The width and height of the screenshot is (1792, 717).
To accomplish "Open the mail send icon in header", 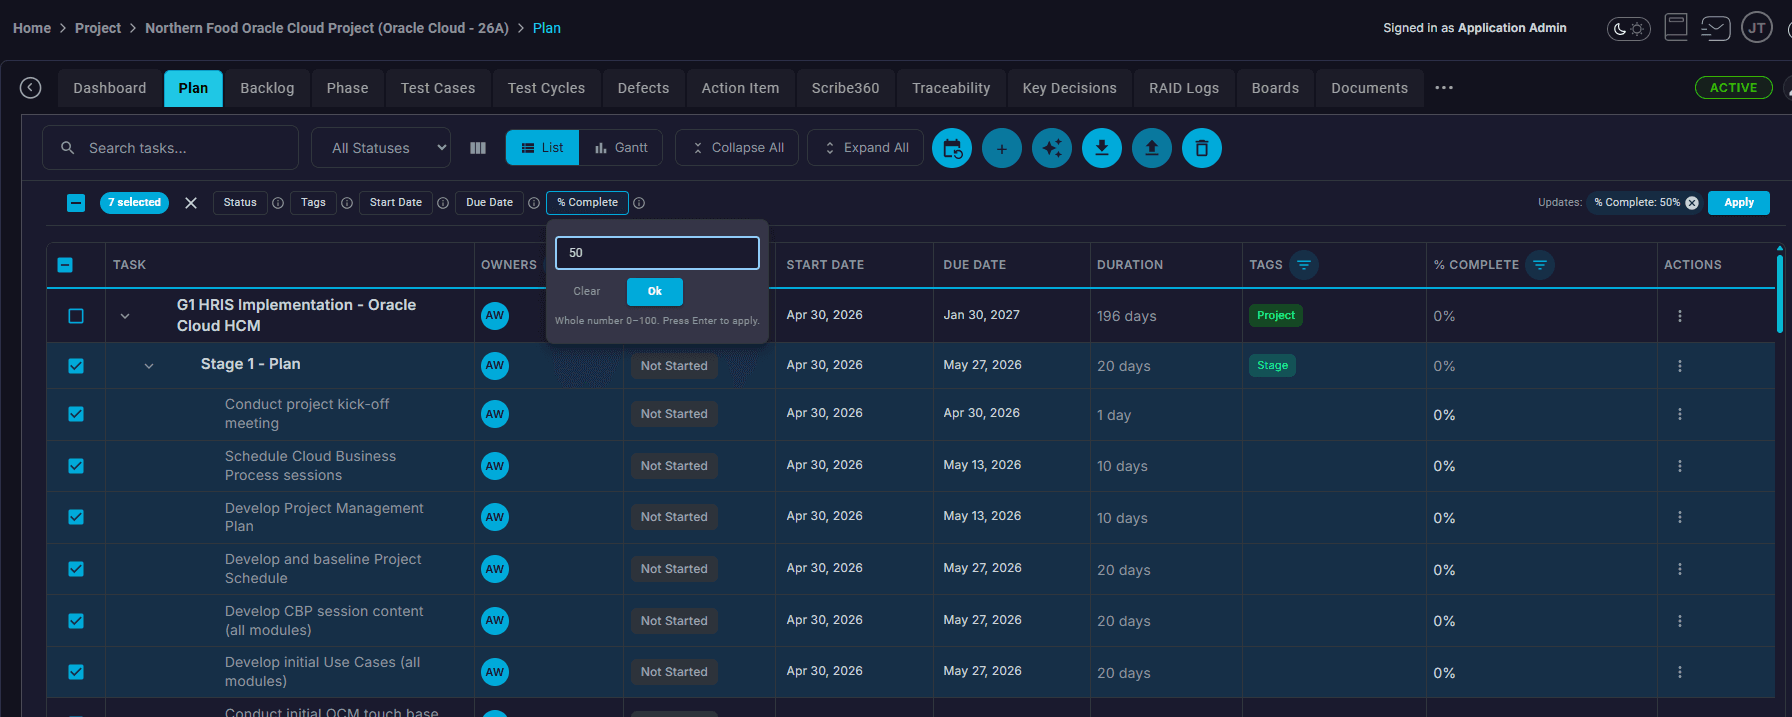I will pos(1715,27).
